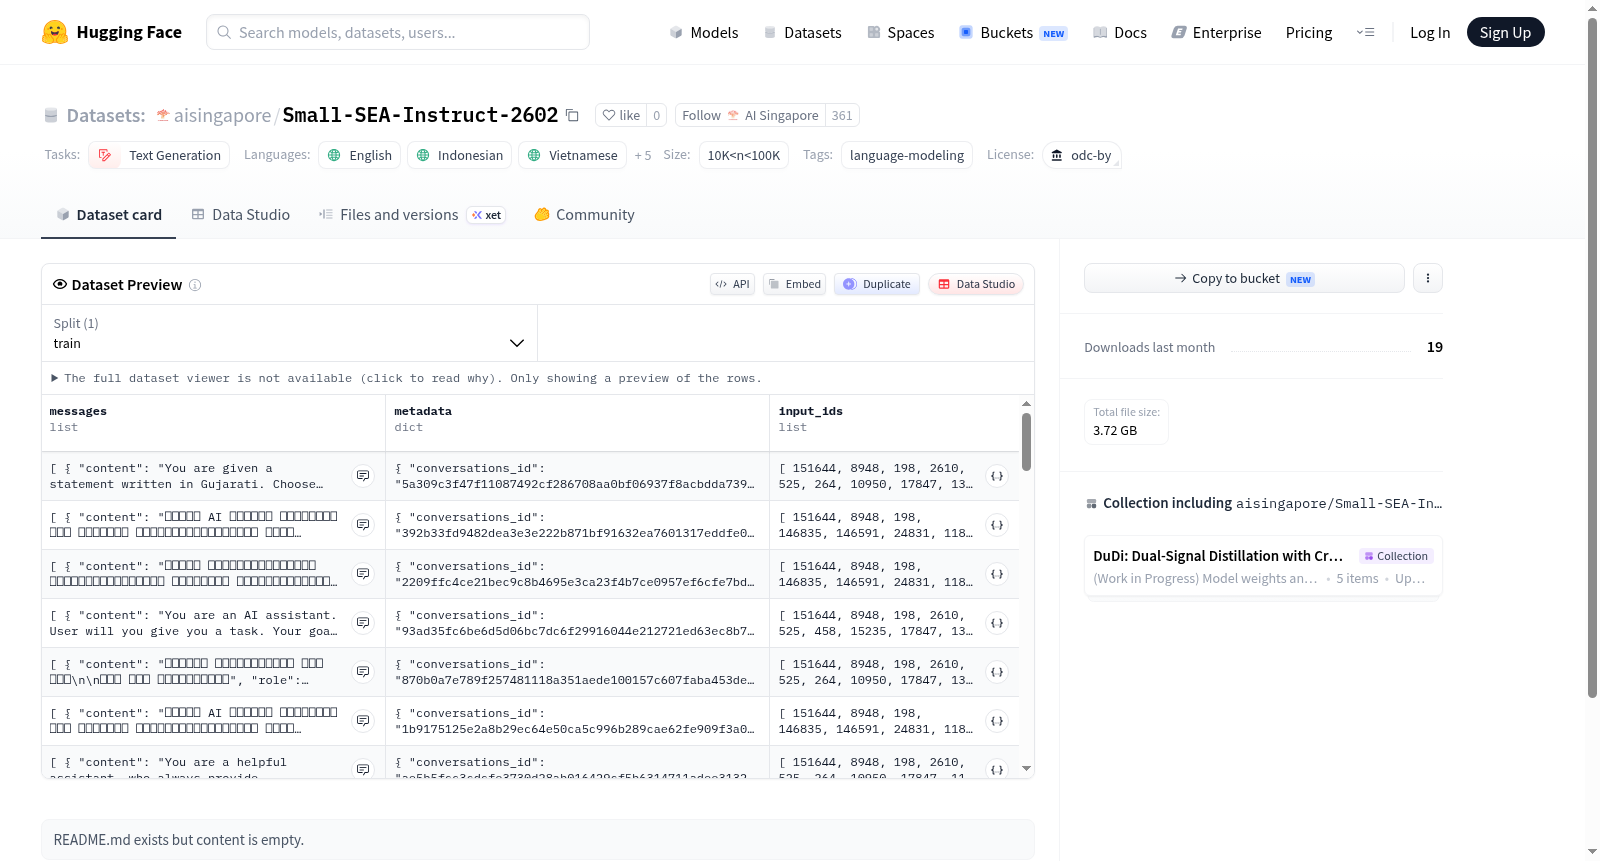
Task: Open JSON view for input_ids row 392b33fd
Action: 997,525
